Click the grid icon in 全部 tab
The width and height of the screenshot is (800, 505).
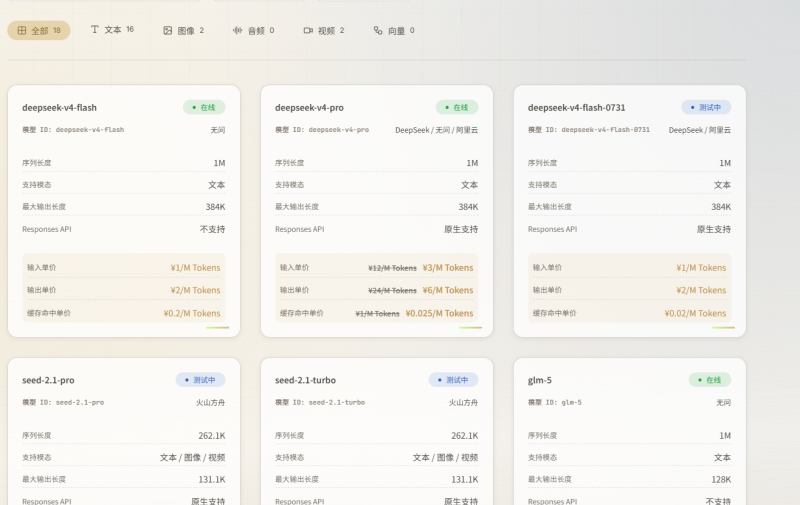coord(22,31)
